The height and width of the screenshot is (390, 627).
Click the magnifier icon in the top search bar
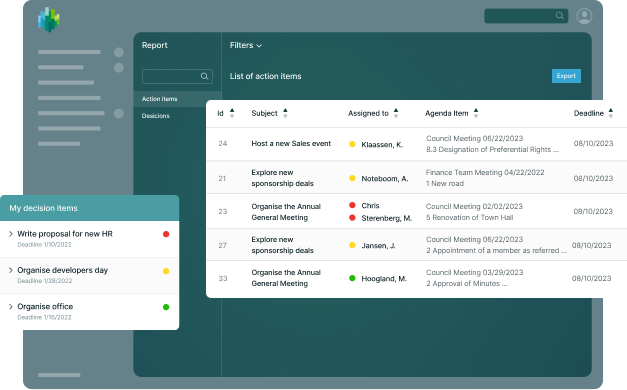click(560, 16)
